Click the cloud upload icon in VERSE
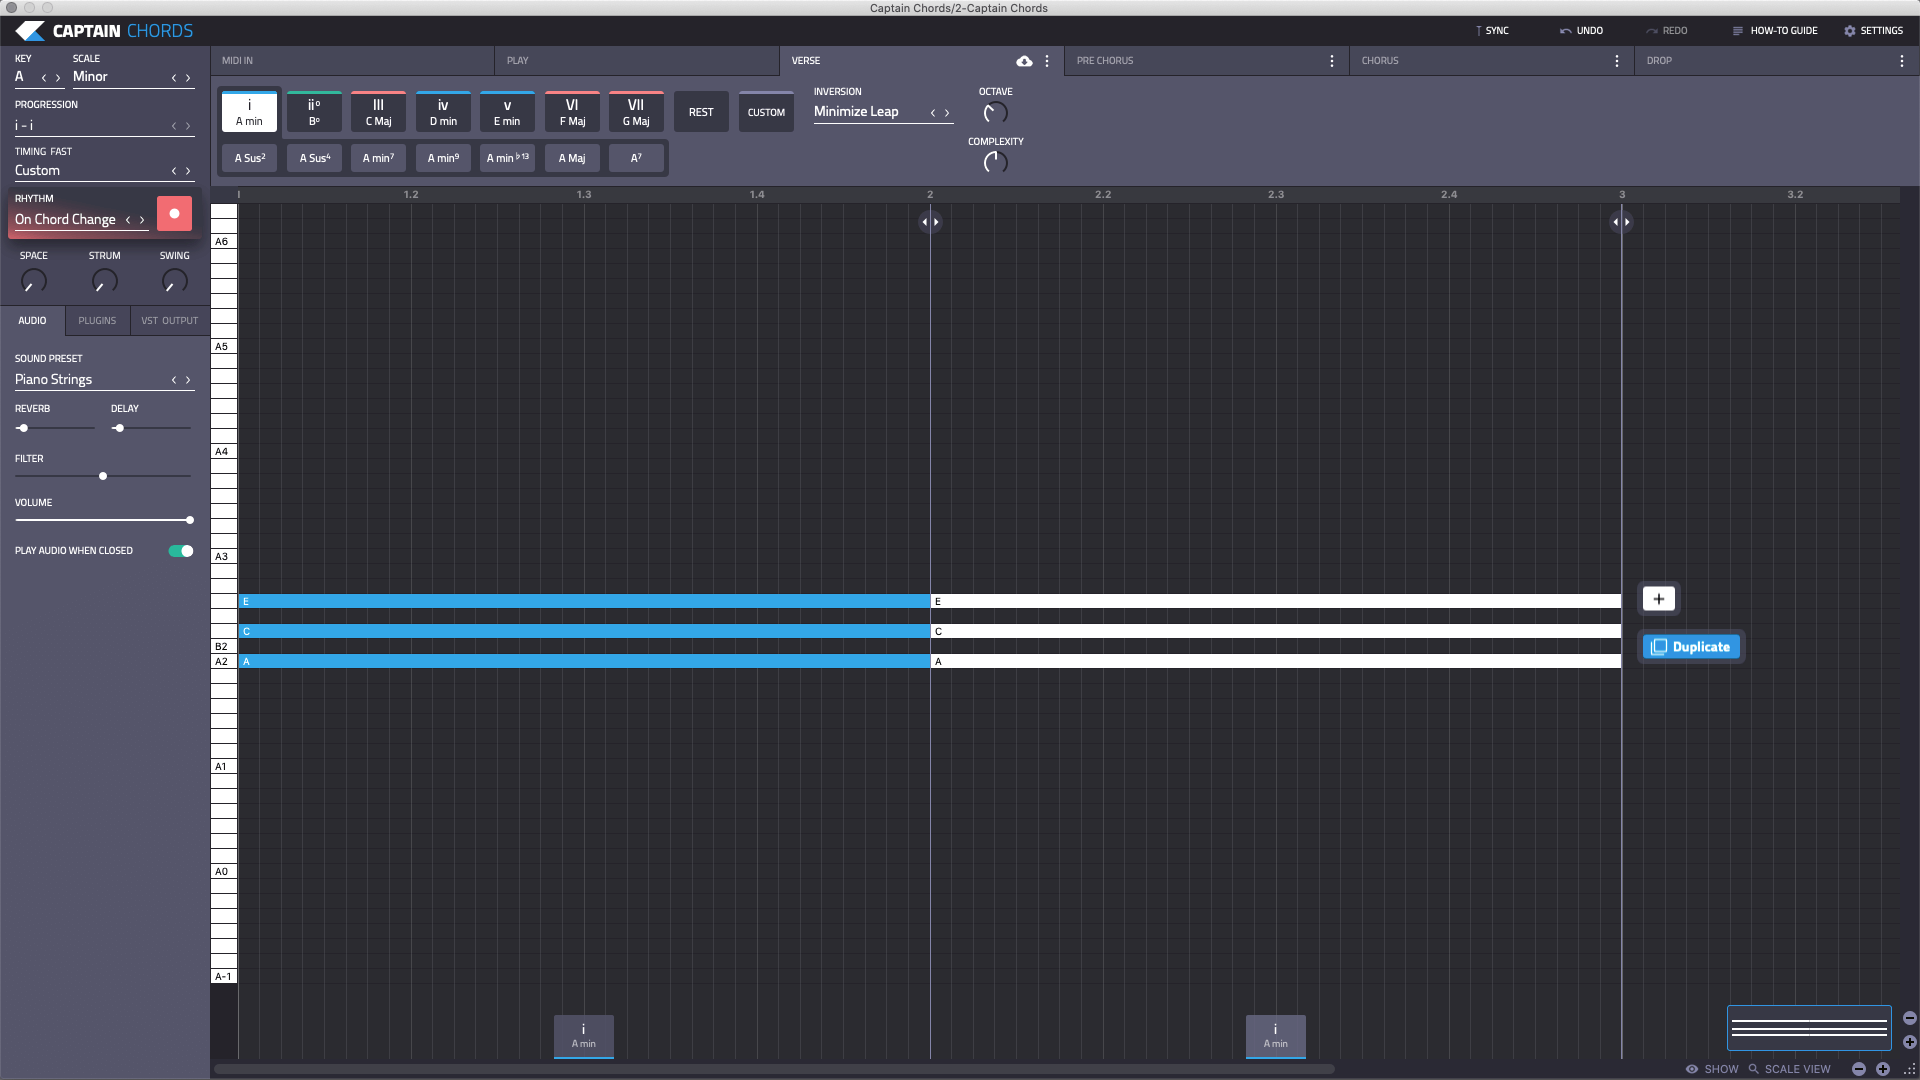This screenshot has width=1920, height=1080. click(1025, 59)
